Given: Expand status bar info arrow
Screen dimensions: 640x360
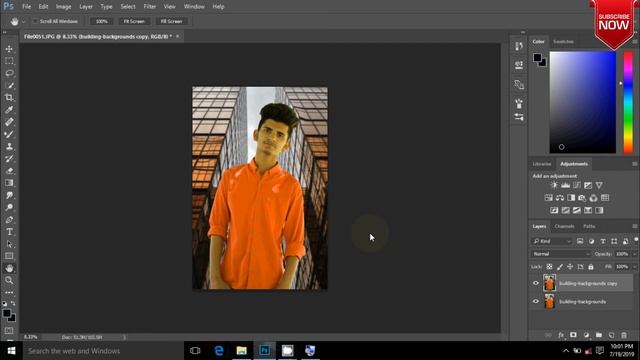Looking at the screenshot, I should [x=124, y=338].
